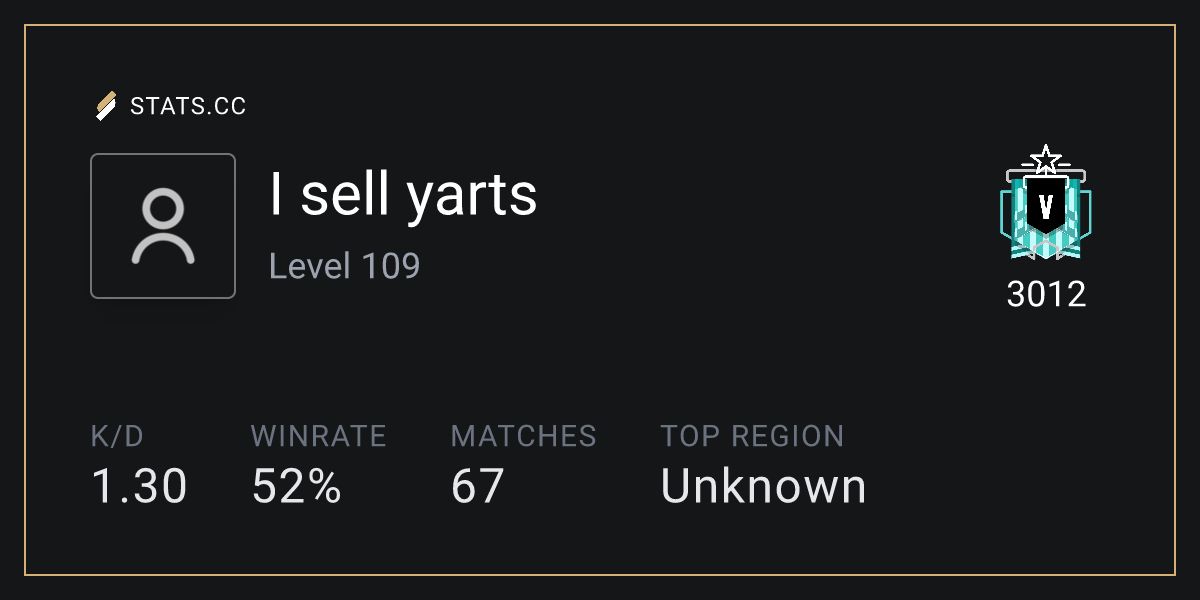Select the 52% winrate value
Viewport: 1200px width, 600px height.
pyautogui.click(x=296, y=486)
